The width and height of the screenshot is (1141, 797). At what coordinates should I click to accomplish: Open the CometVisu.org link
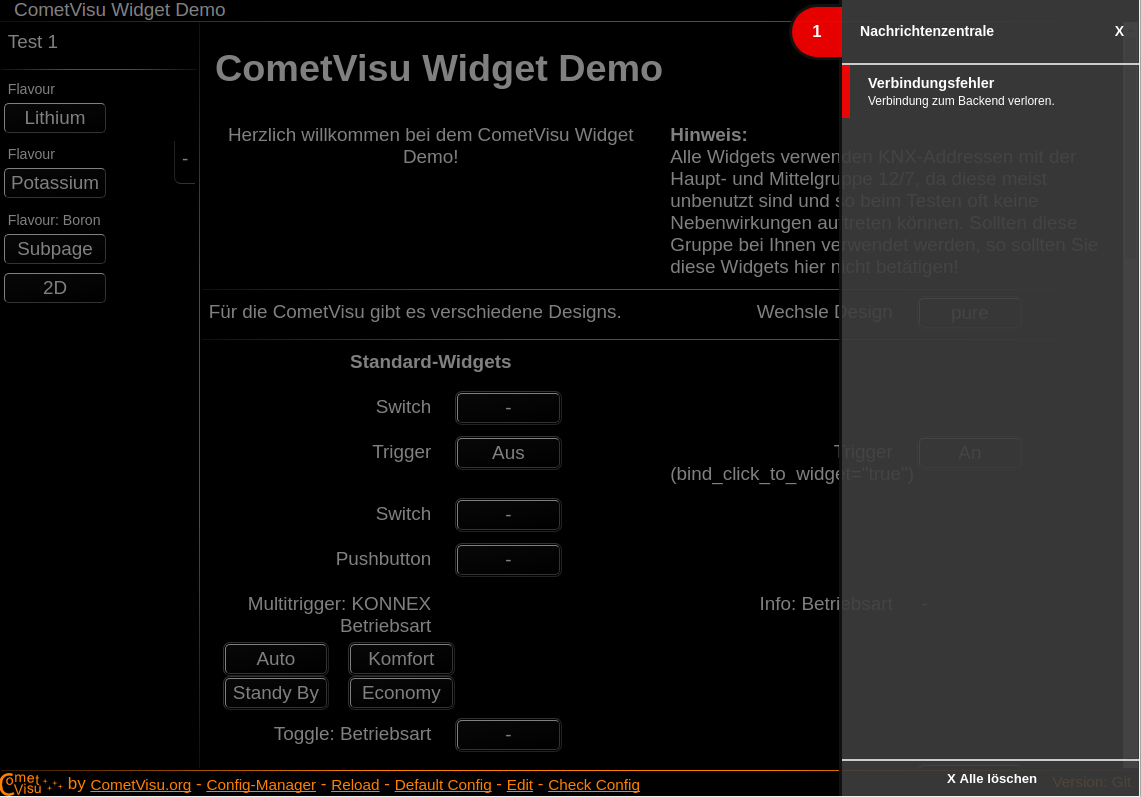140,785
